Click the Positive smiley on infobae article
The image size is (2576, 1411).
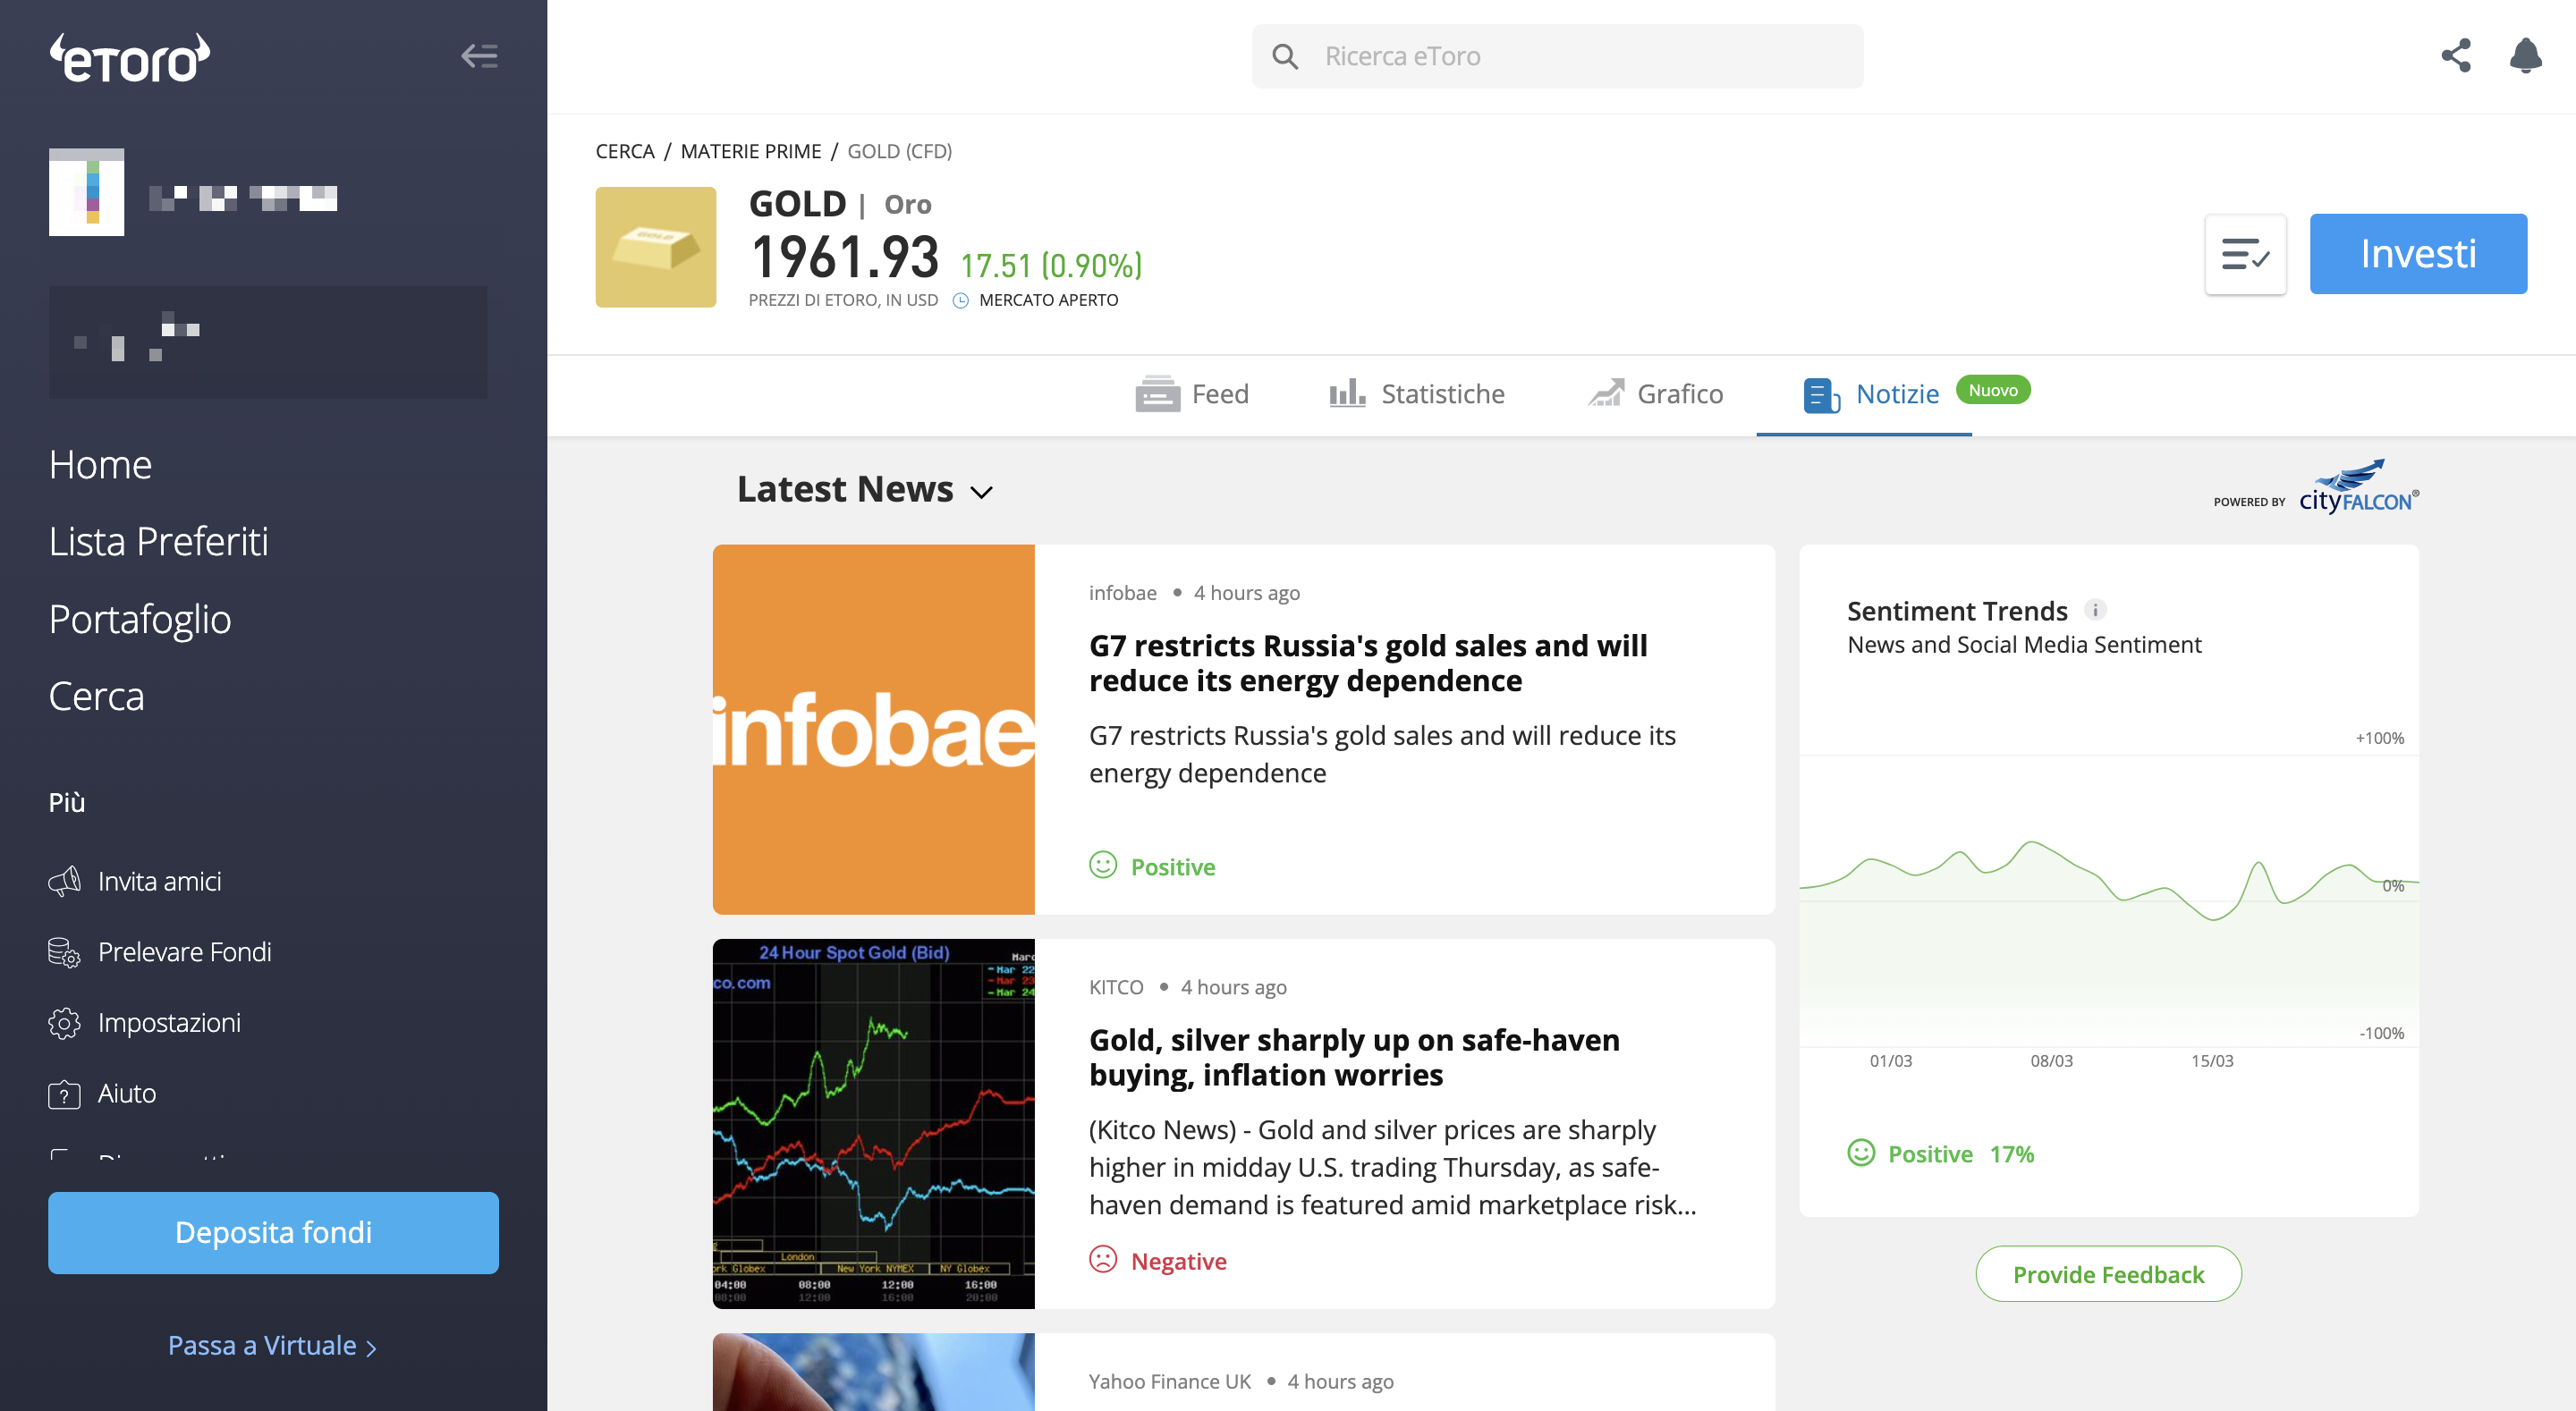[1102, 865]
